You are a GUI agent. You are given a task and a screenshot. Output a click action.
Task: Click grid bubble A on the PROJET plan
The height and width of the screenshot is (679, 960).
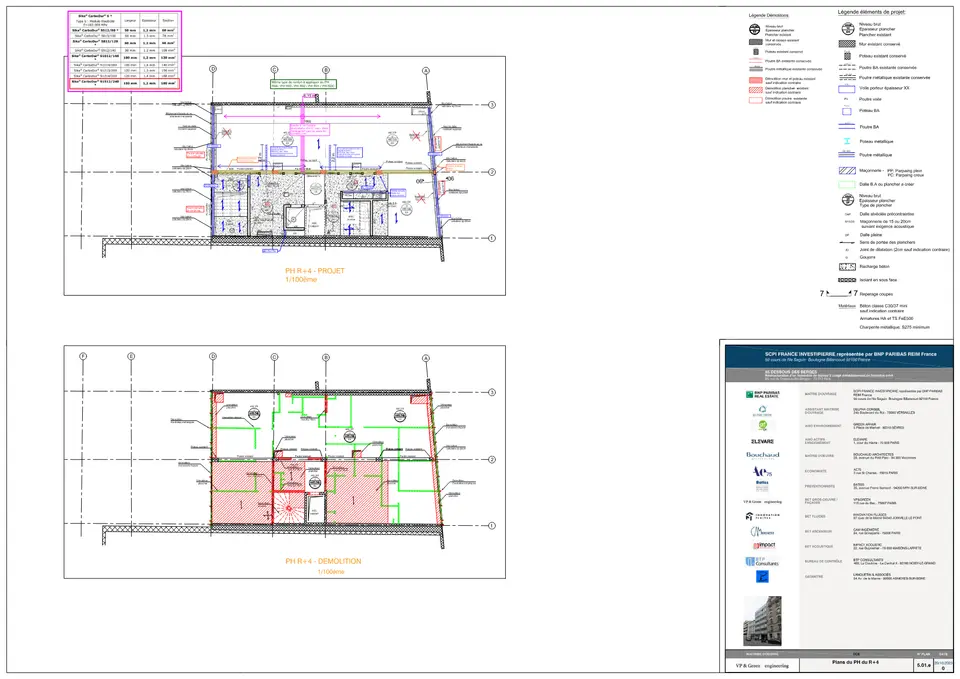tap(426, 71)
